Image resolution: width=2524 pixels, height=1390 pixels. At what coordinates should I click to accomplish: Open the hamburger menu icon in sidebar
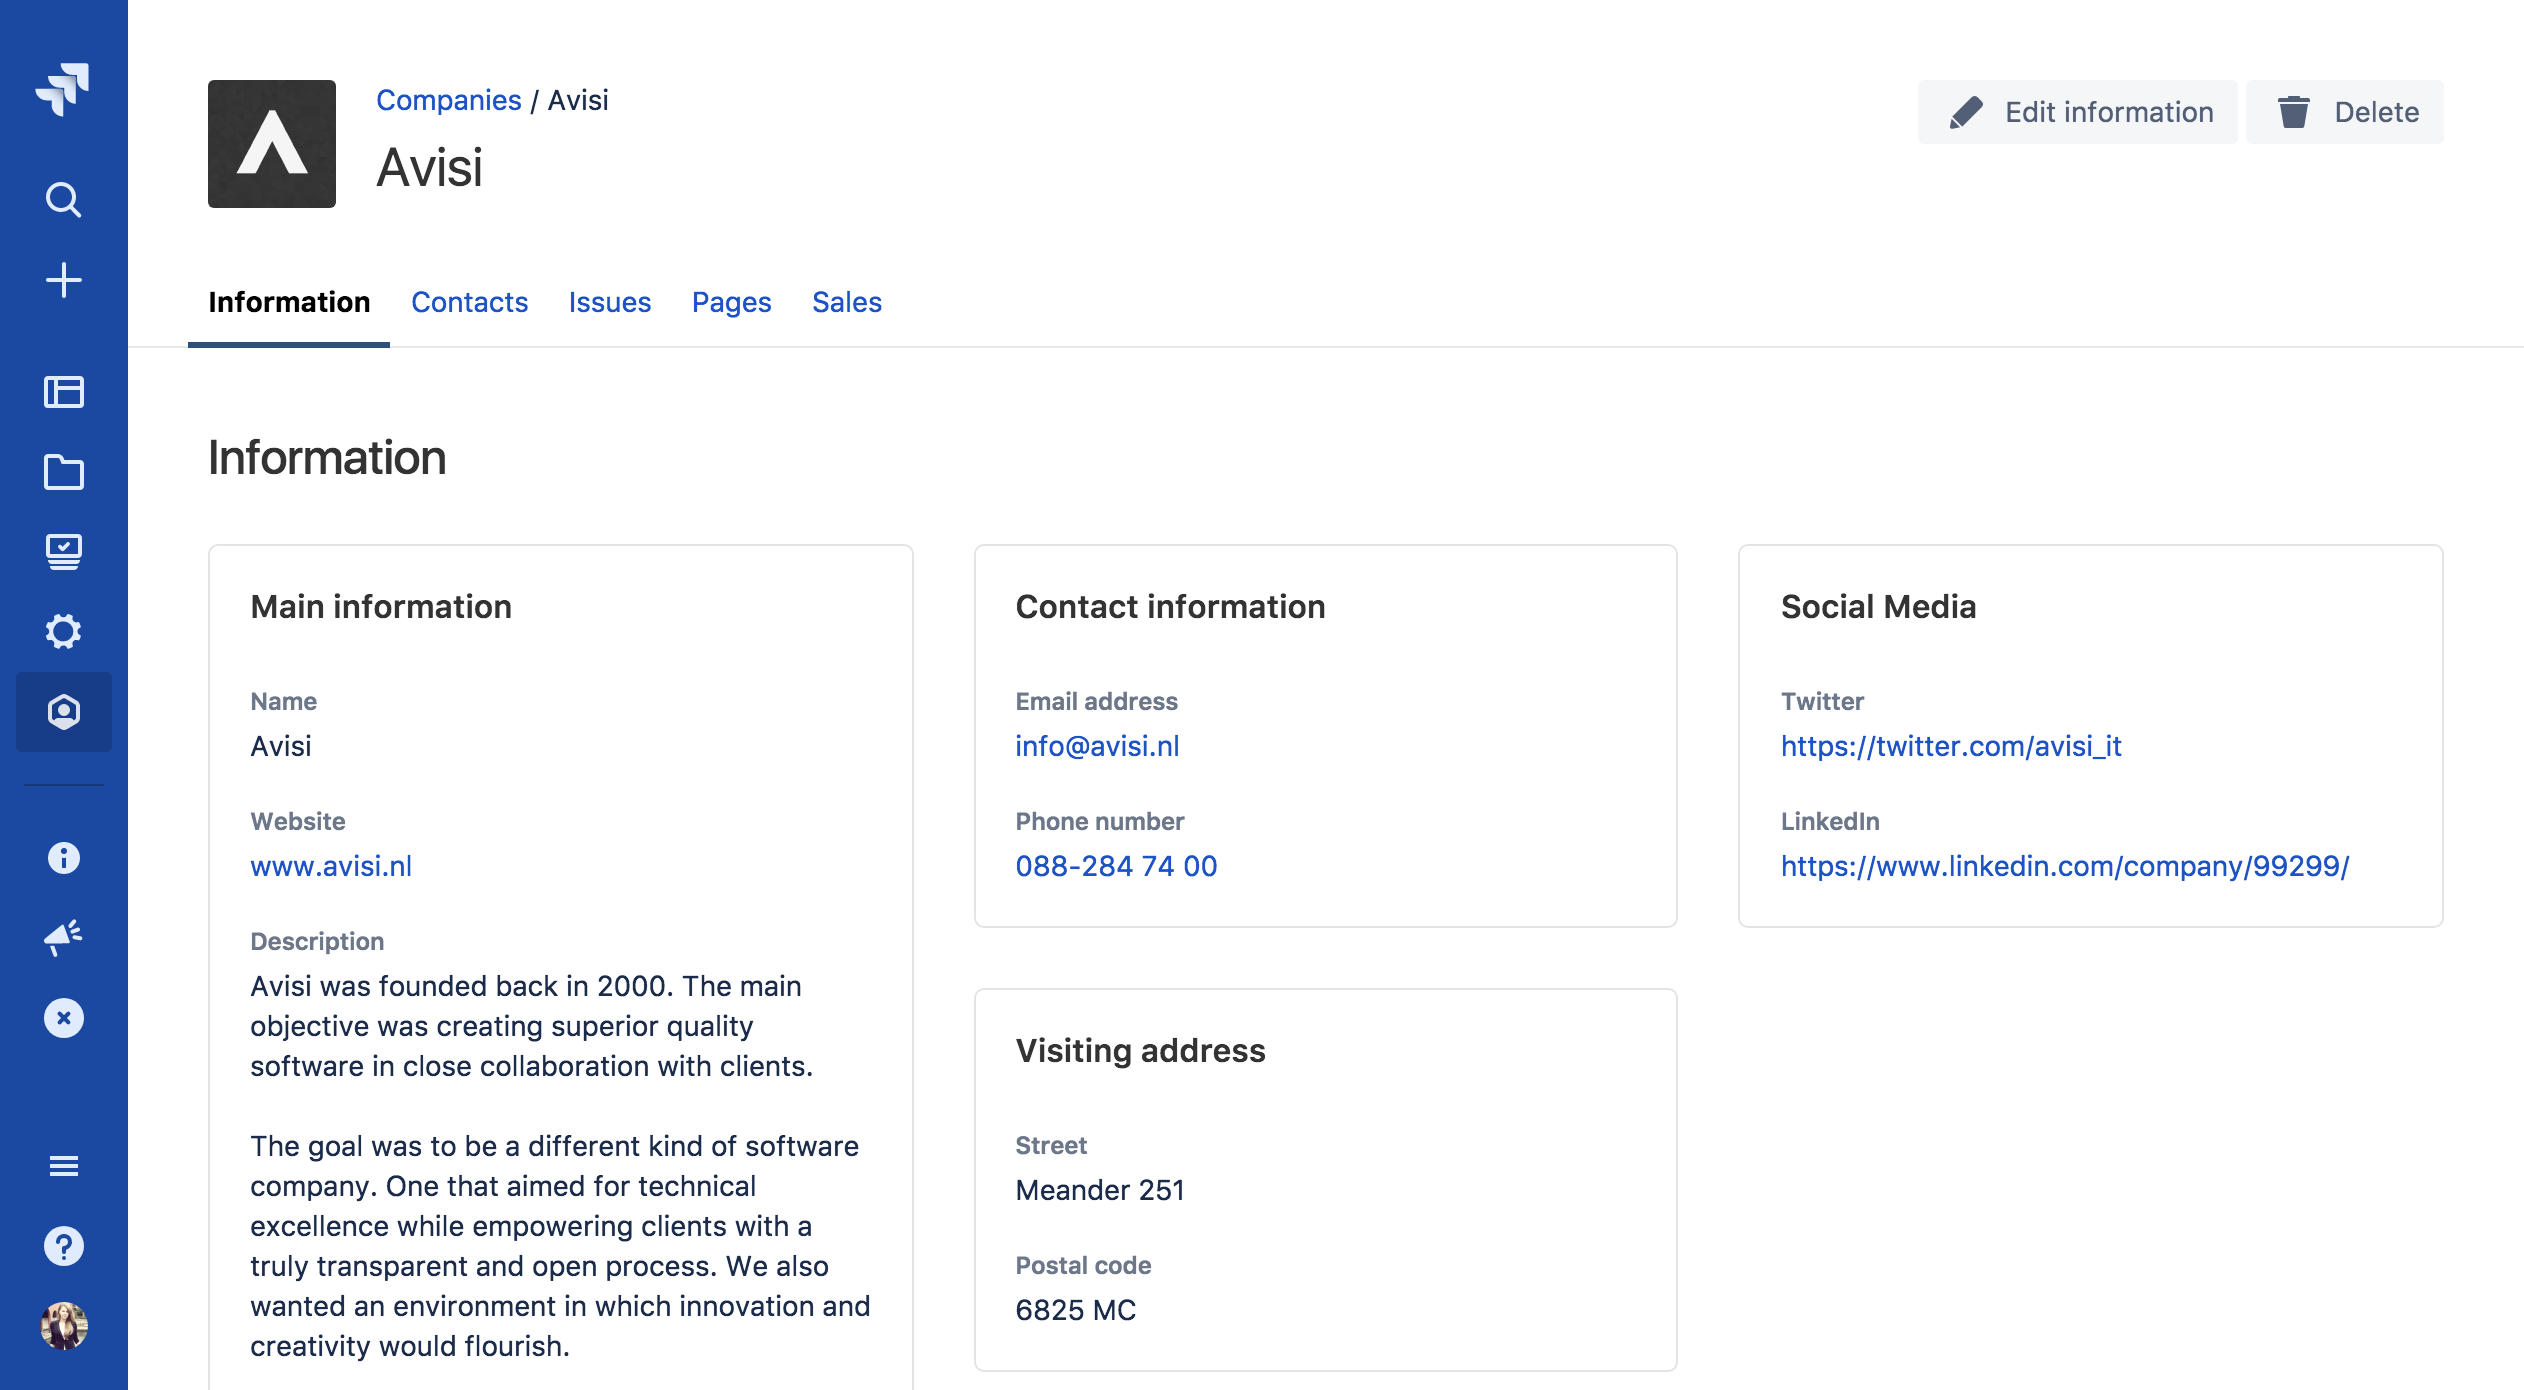coord(63,1166)
